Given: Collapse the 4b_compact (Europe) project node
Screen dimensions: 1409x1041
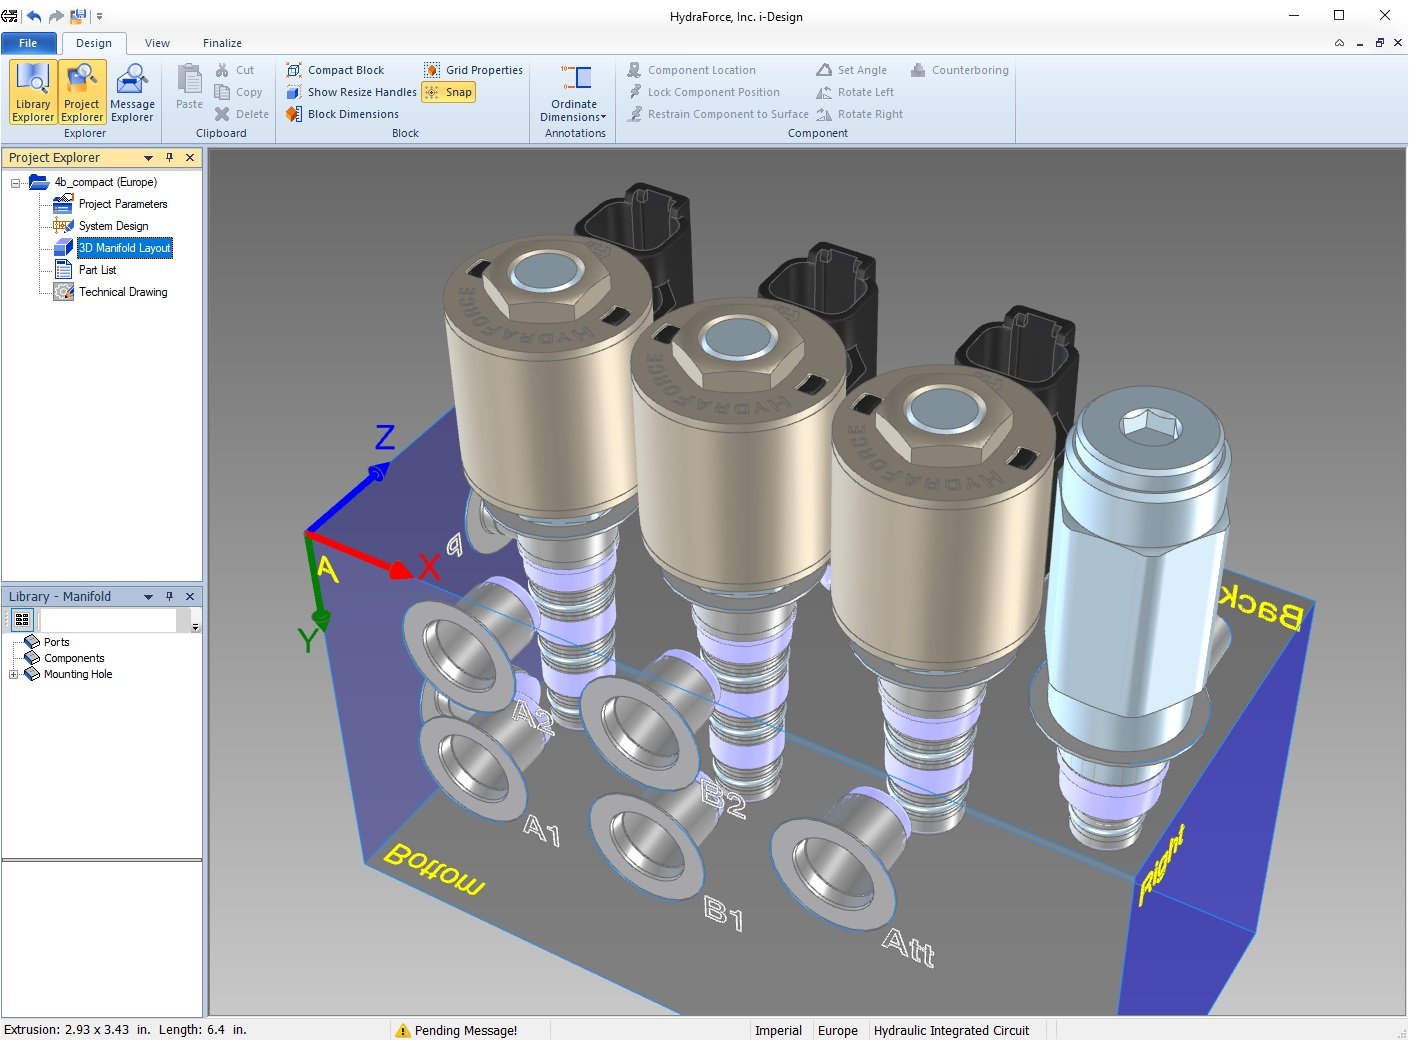Looking at the screenshot, I should coord(15,183).
